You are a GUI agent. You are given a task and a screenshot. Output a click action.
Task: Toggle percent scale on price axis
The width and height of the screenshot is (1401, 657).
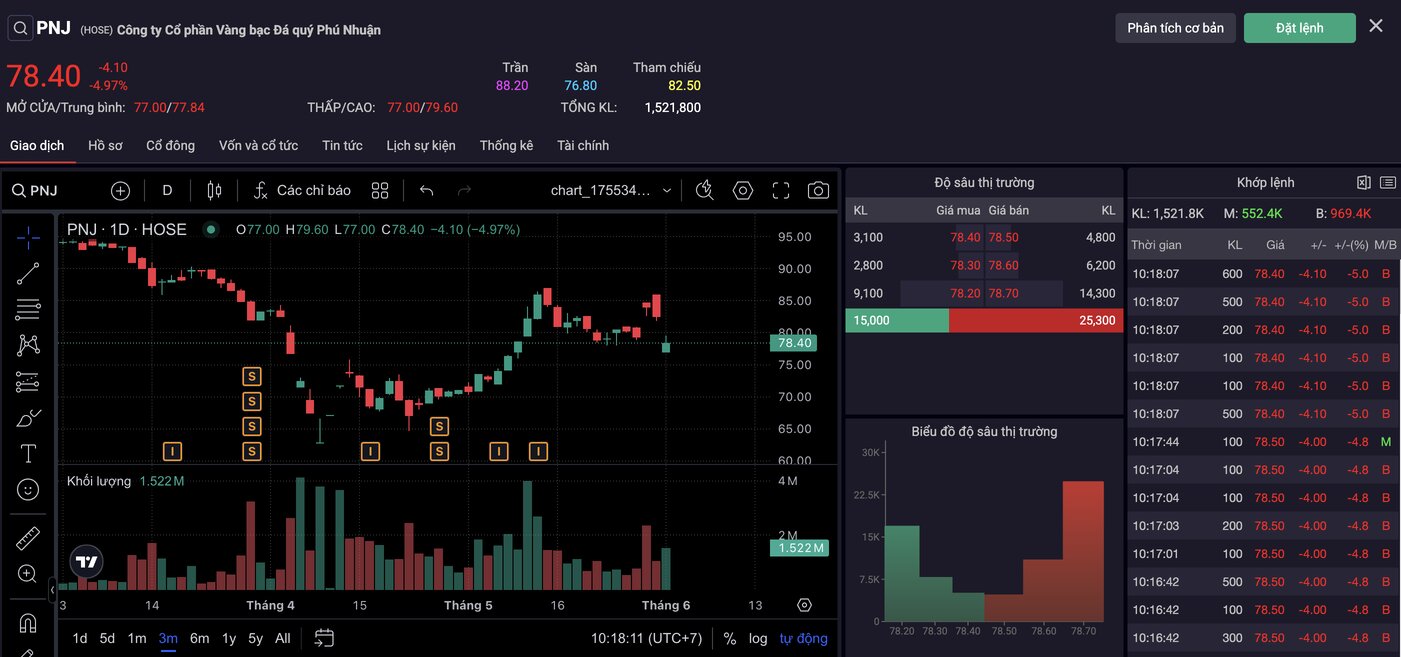tap(730, 638)
